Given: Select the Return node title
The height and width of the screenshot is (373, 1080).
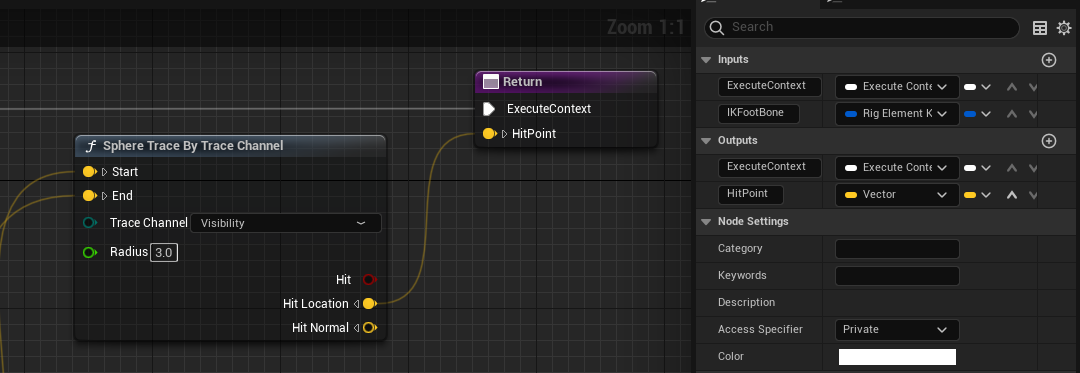Looking at the screenshot, I should pyautogui.click(x=522, y=82).
